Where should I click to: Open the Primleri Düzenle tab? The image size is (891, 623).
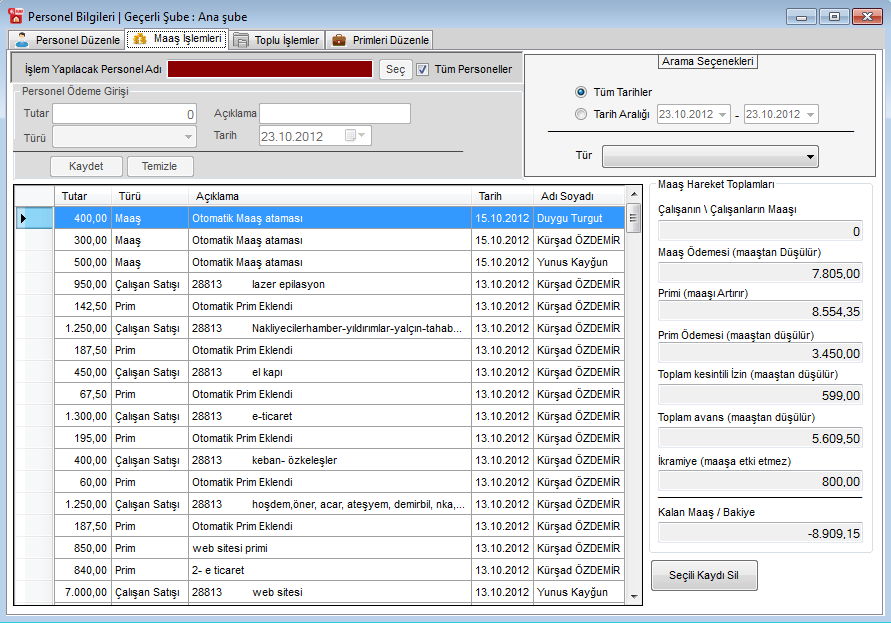(390, 40)
